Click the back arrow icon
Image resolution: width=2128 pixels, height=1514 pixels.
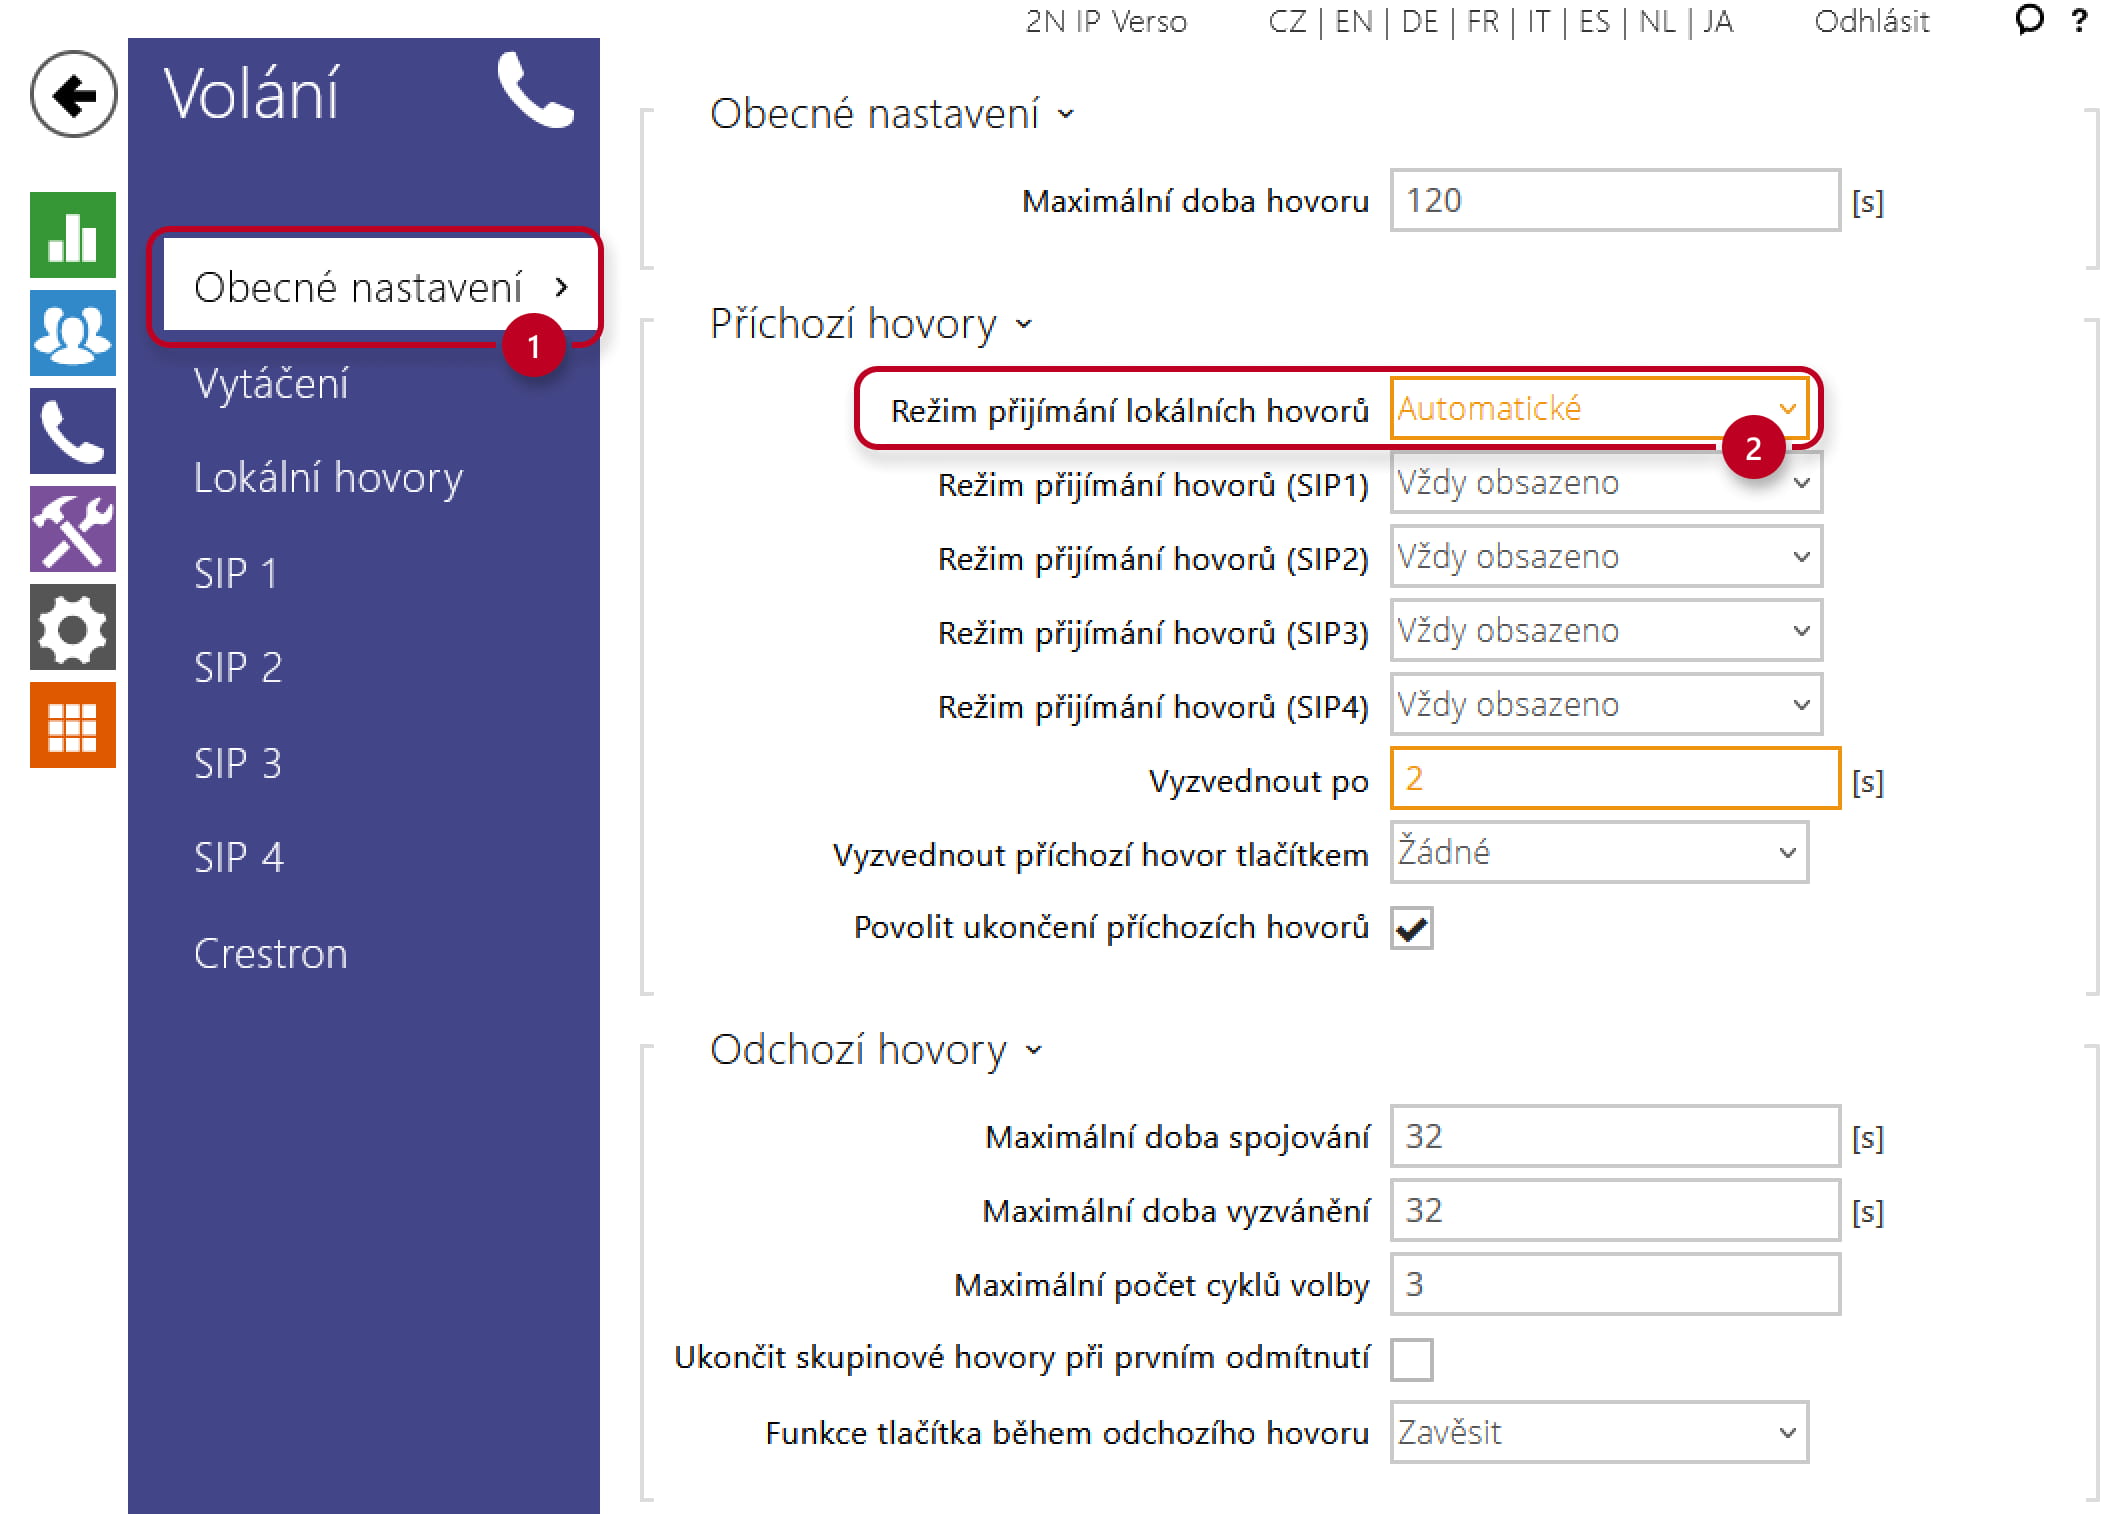[73, 95]
